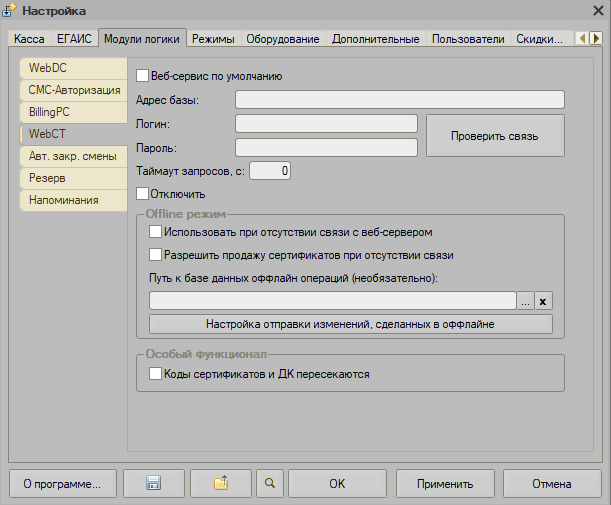The height and width of the screenshot is (505, 611).
Task: Focus the Таймаут запросов number field
Action: [270, 171]
